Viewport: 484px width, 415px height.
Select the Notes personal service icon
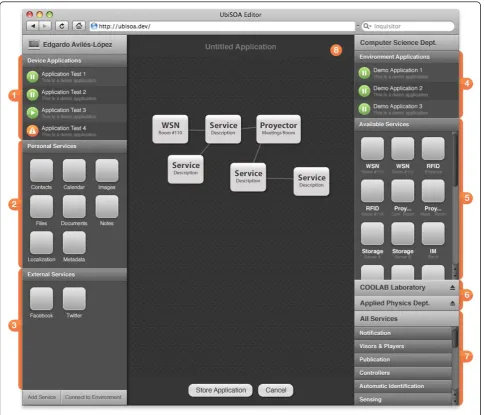point(107,207)
